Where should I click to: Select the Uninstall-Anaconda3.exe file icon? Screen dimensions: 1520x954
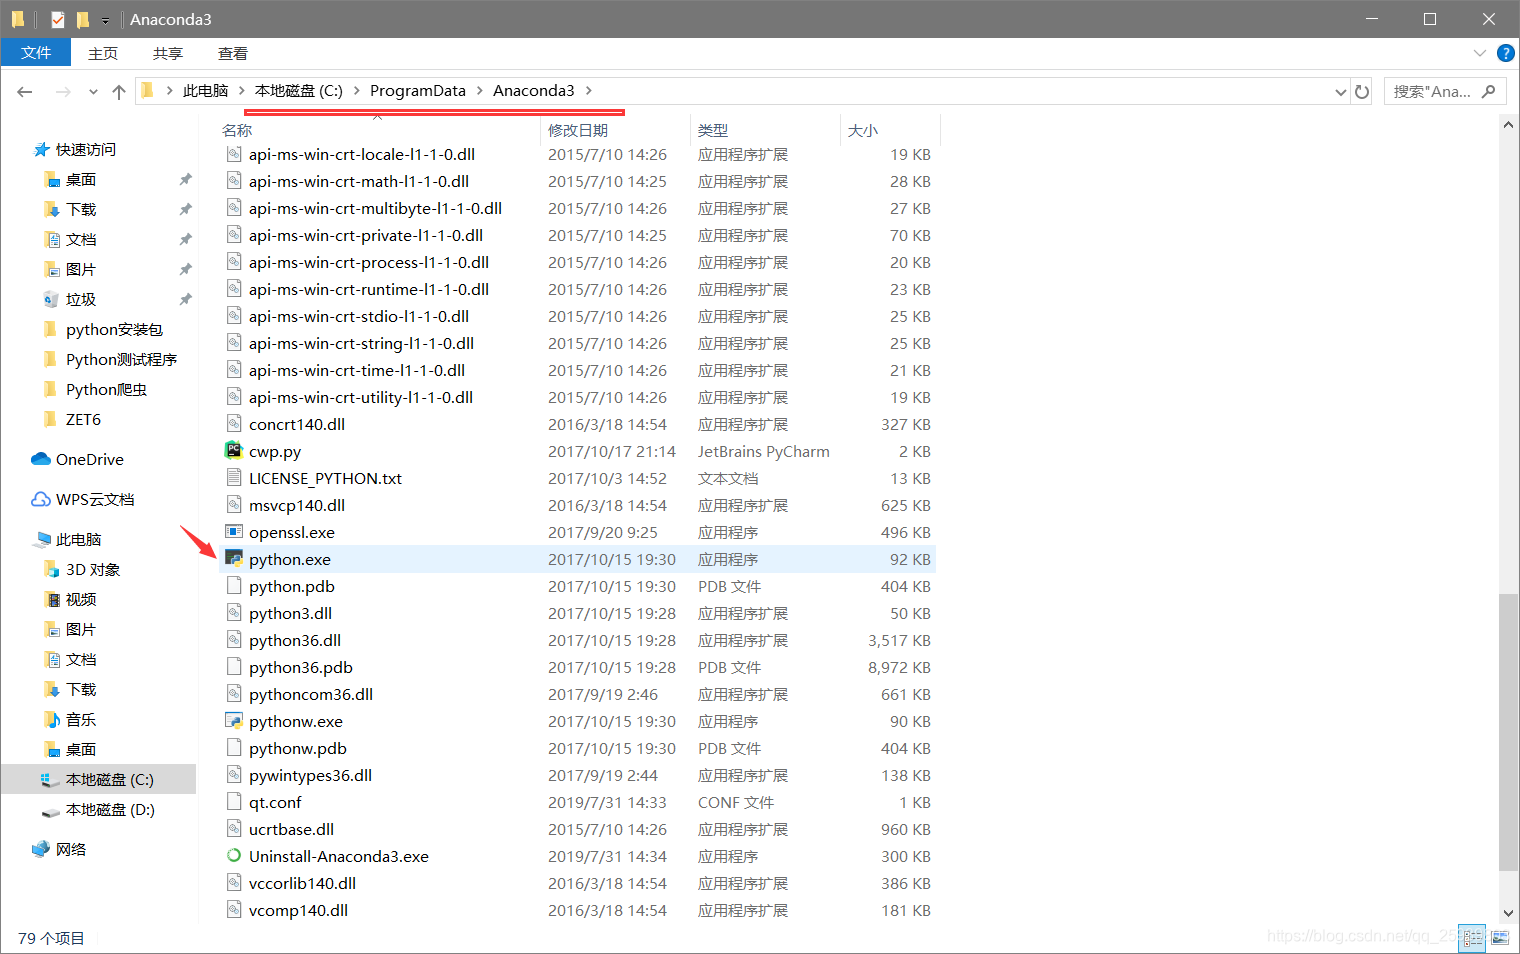(234, 856)
